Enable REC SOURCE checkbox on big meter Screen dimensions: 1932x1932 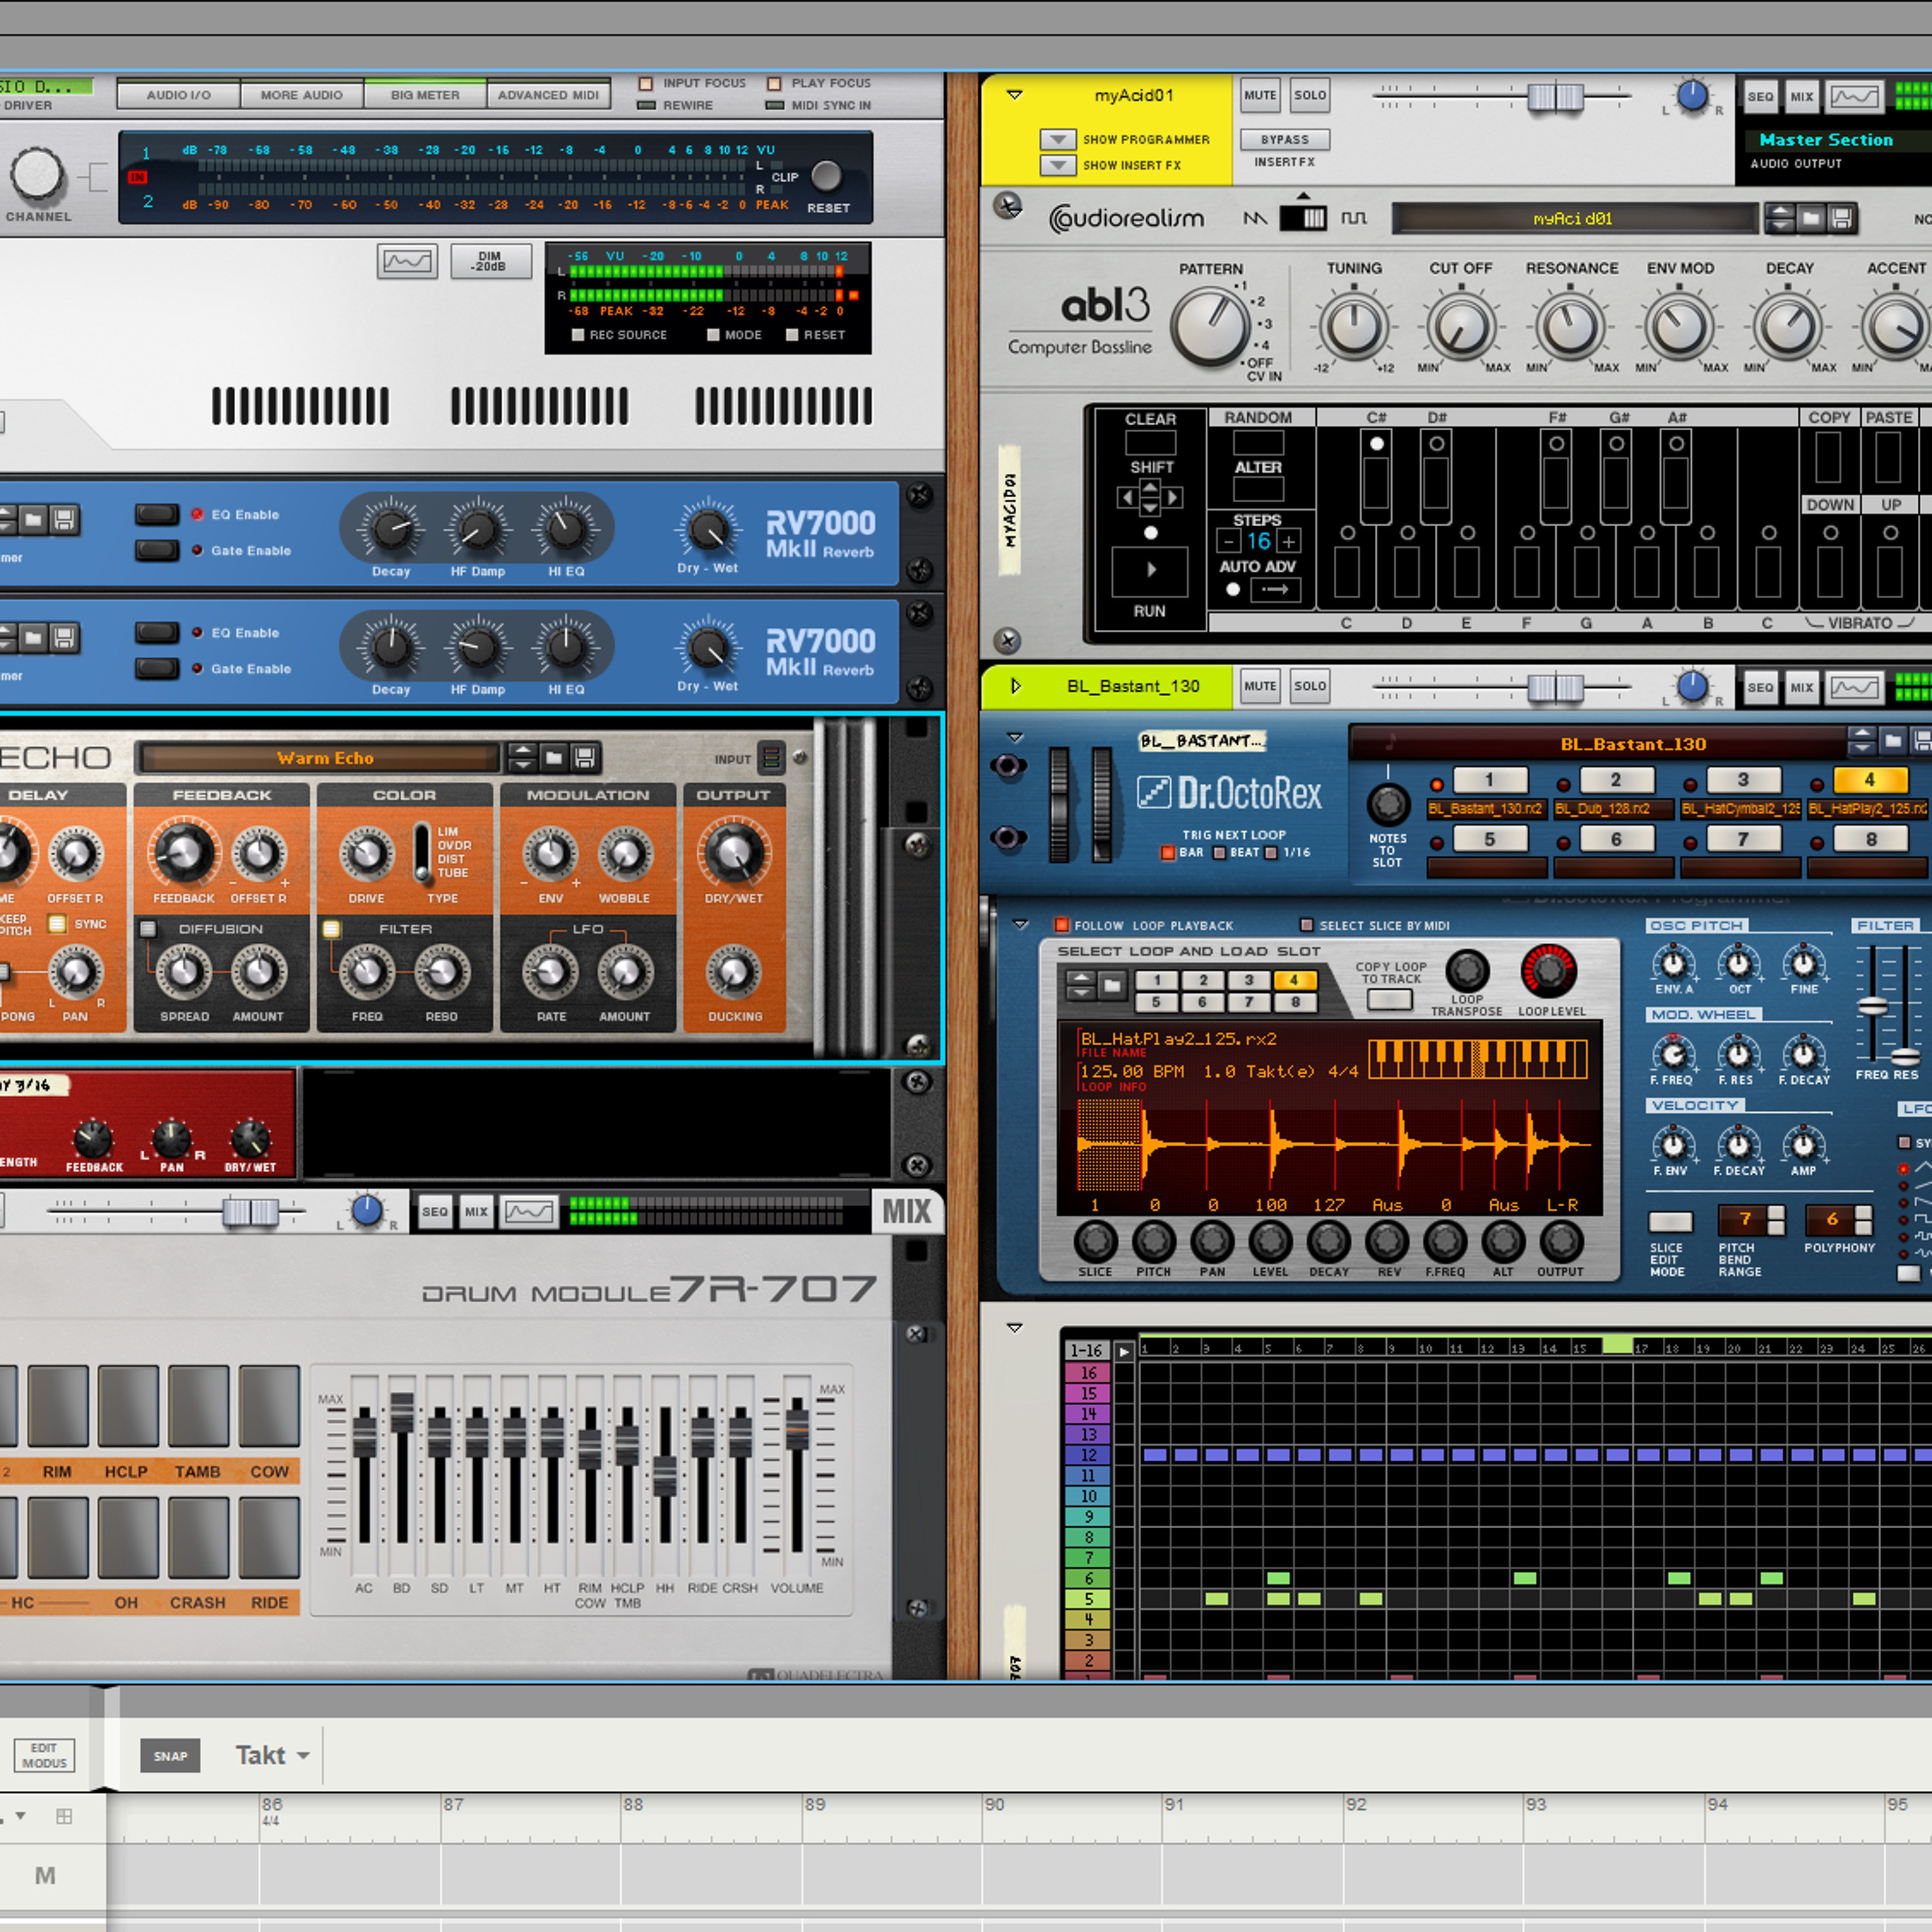coord(577,335)
